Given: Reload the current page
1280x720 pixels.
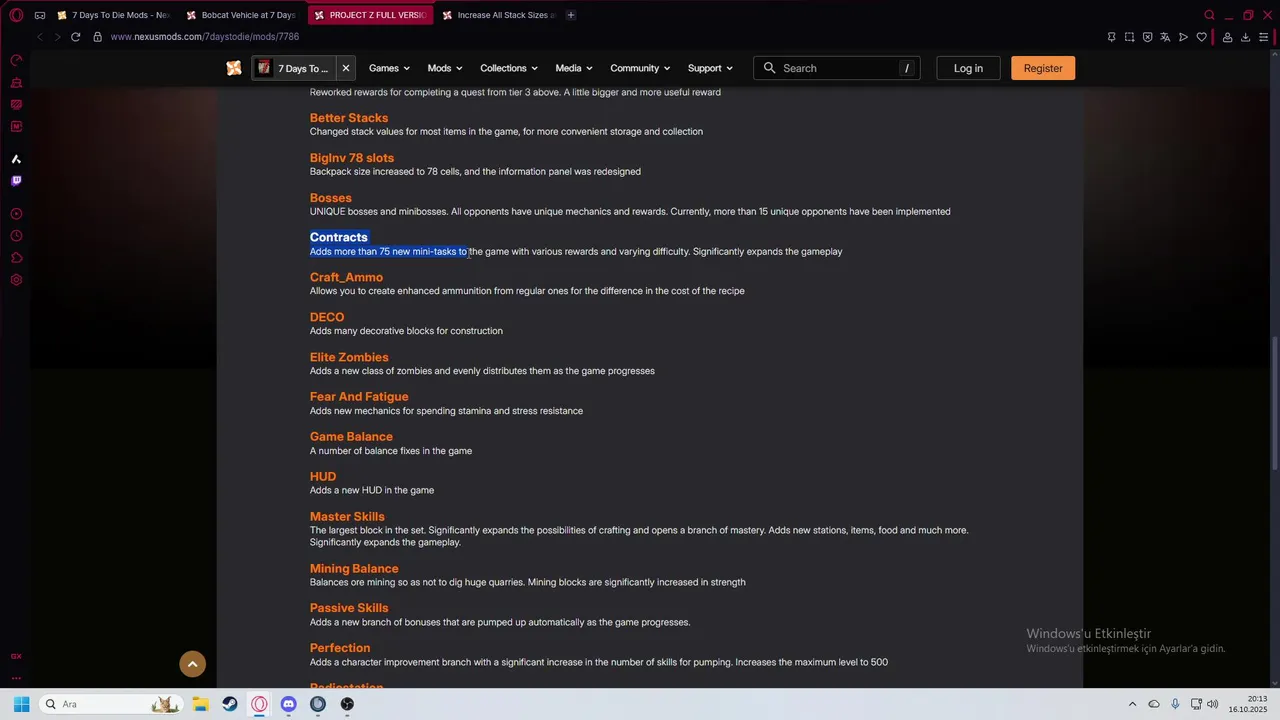Looking at the screenshot, I should tap(75, 37).
